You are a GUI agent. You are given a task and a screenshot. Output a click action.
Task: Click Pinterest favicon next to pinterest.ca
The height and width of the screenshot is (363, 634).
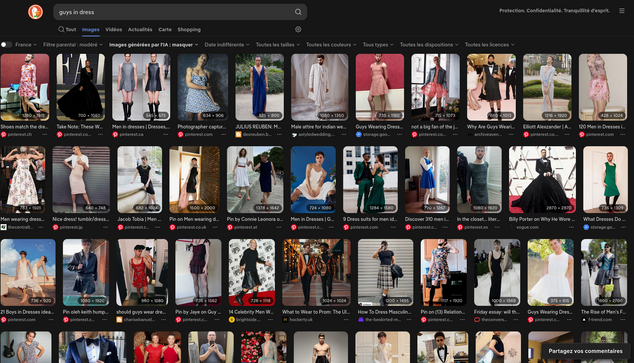pos(115,135)
